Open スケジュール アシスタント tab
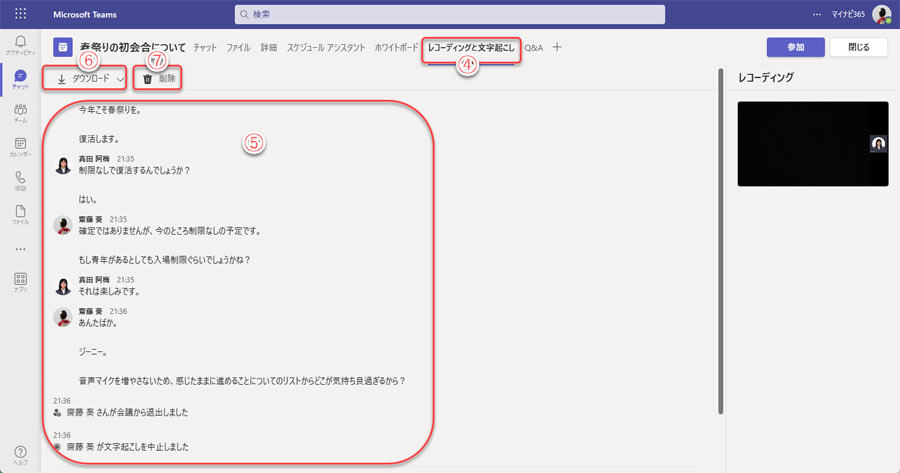900x473 pixels. (326, 48)
